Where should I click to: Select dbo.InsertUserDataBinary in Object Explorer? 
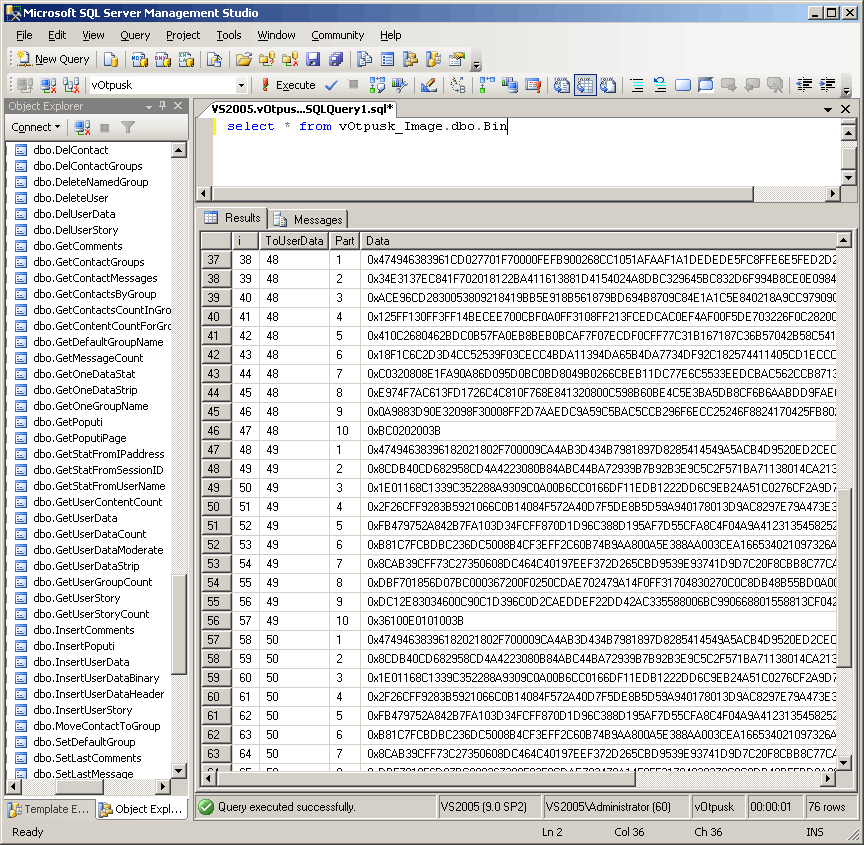(x=96, y=678)
